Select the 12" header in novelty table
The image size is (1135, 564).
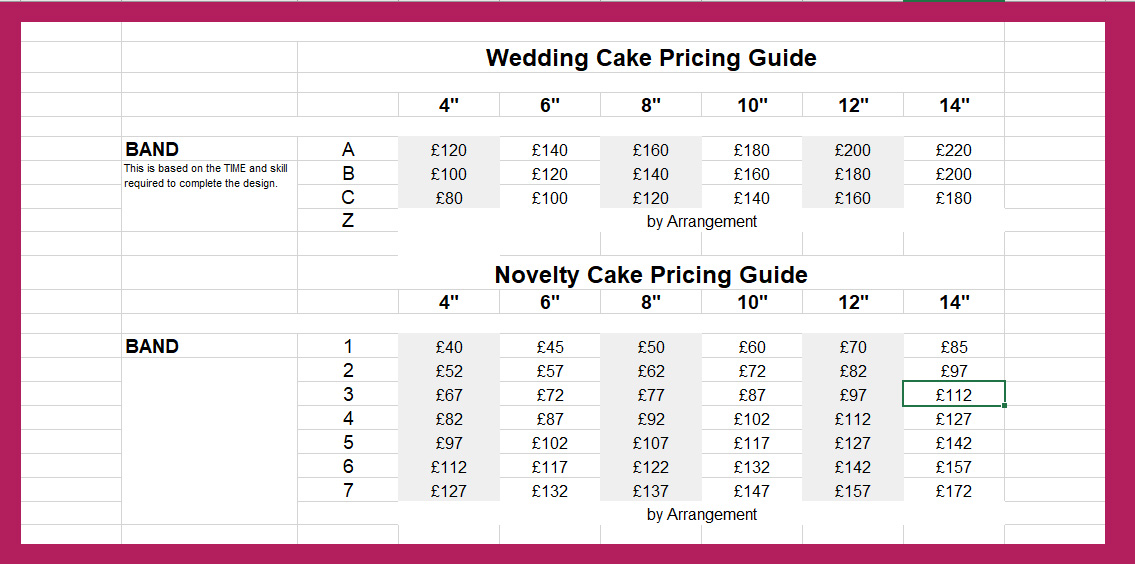(852, 302)
